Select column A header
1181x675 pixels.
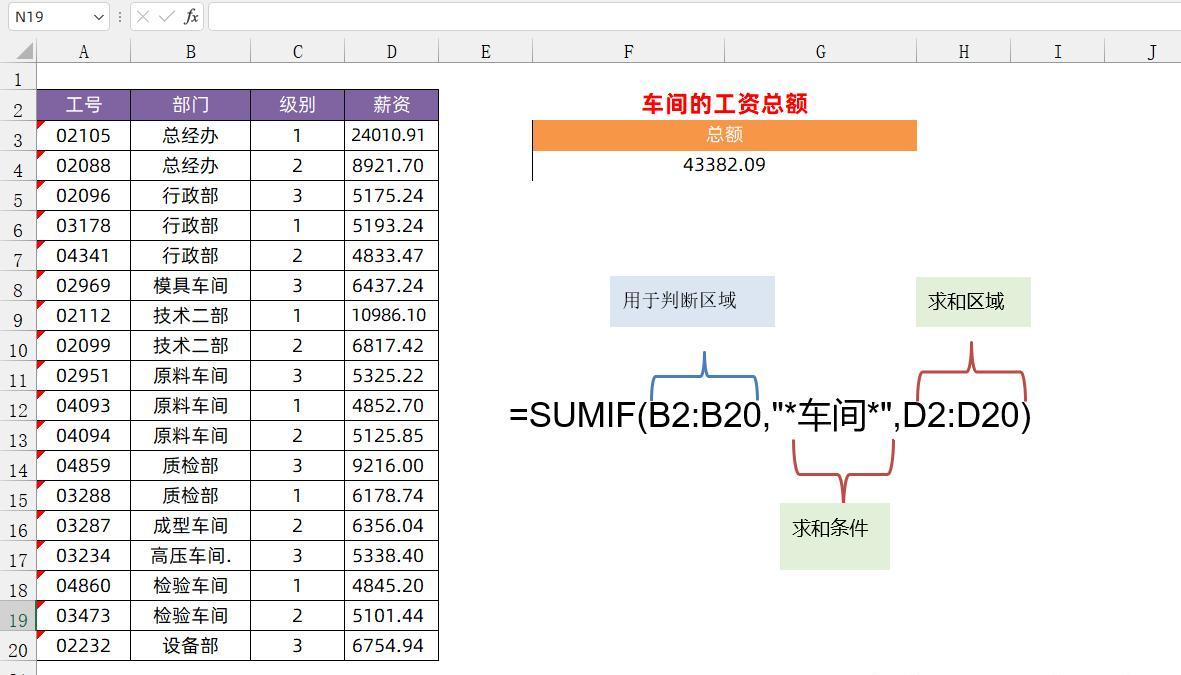[x=84, y=52]
